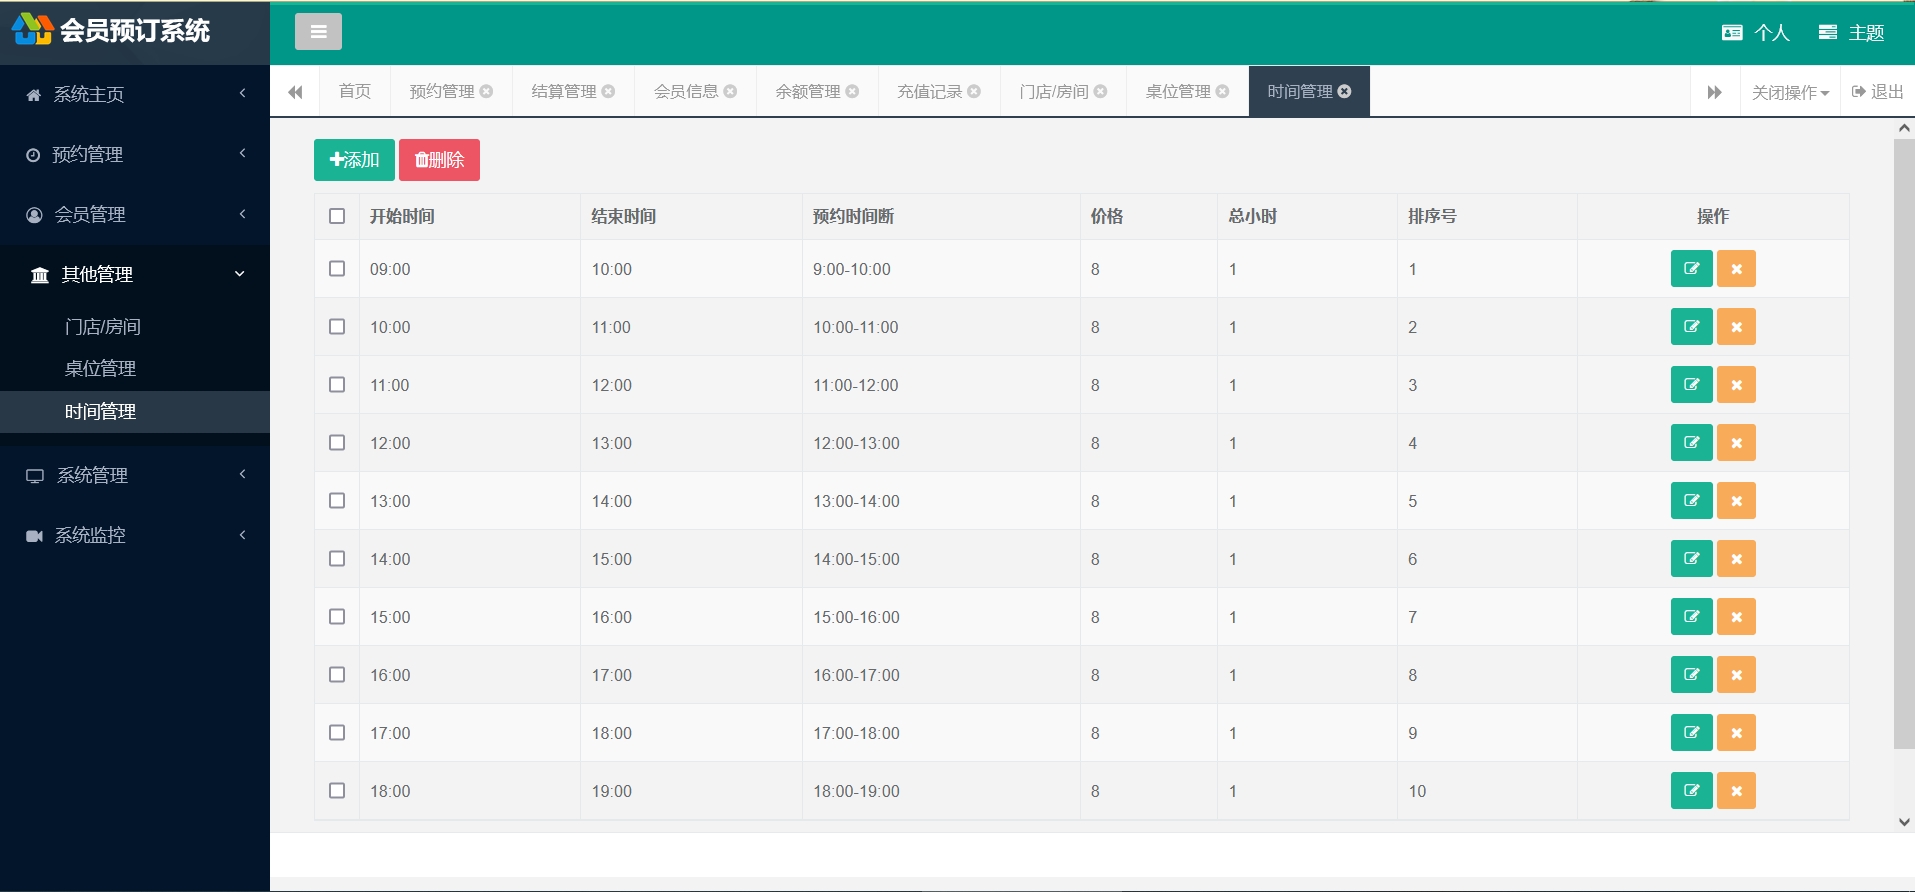Check the 13:00-14:00 row checkbox
1915x892 pixels.
pyautogui.click(x=337, y=501)
